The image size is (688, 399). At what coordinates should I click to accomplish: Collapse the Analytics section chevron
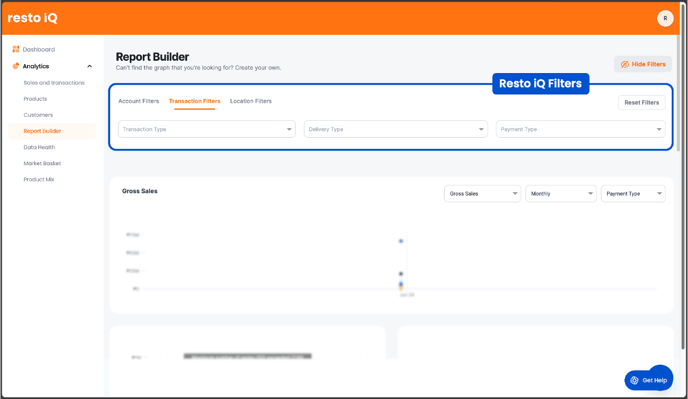click(x=90, y=66)
